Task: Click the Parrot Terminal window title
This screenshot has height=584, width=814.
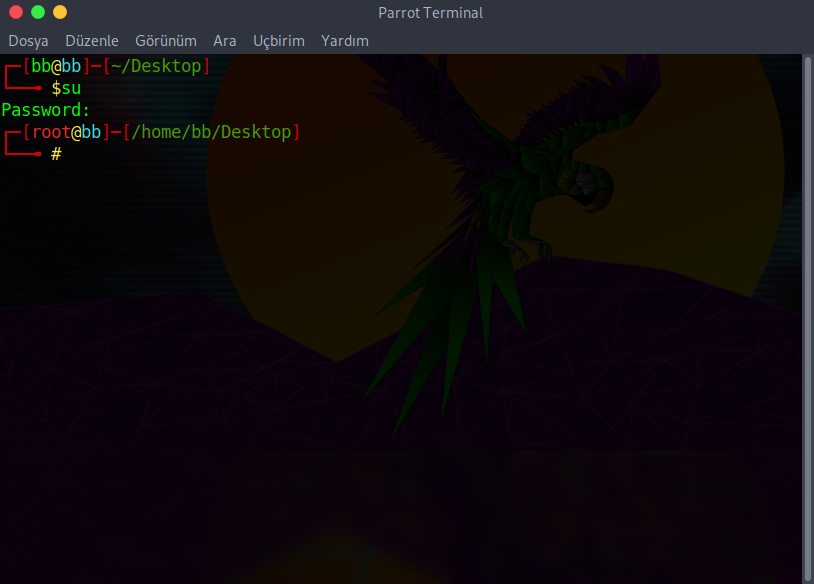Action: [430, 13]
